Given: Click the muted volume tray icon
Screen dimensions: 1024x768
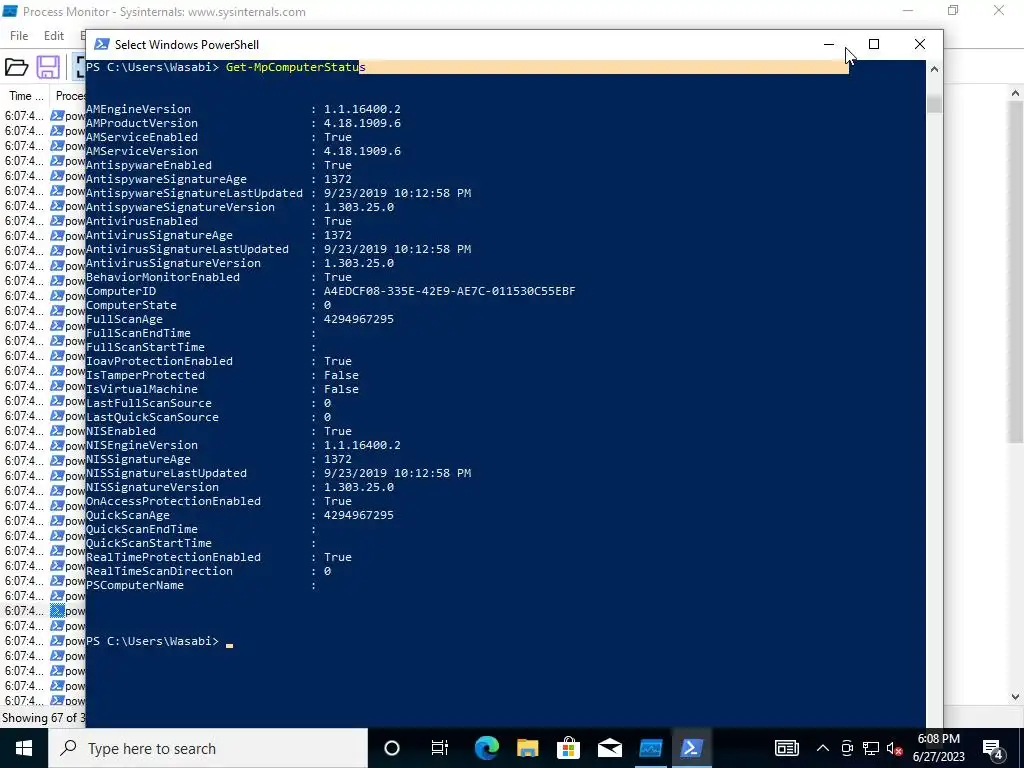Looking at the screenshot, I should (895, 748).
